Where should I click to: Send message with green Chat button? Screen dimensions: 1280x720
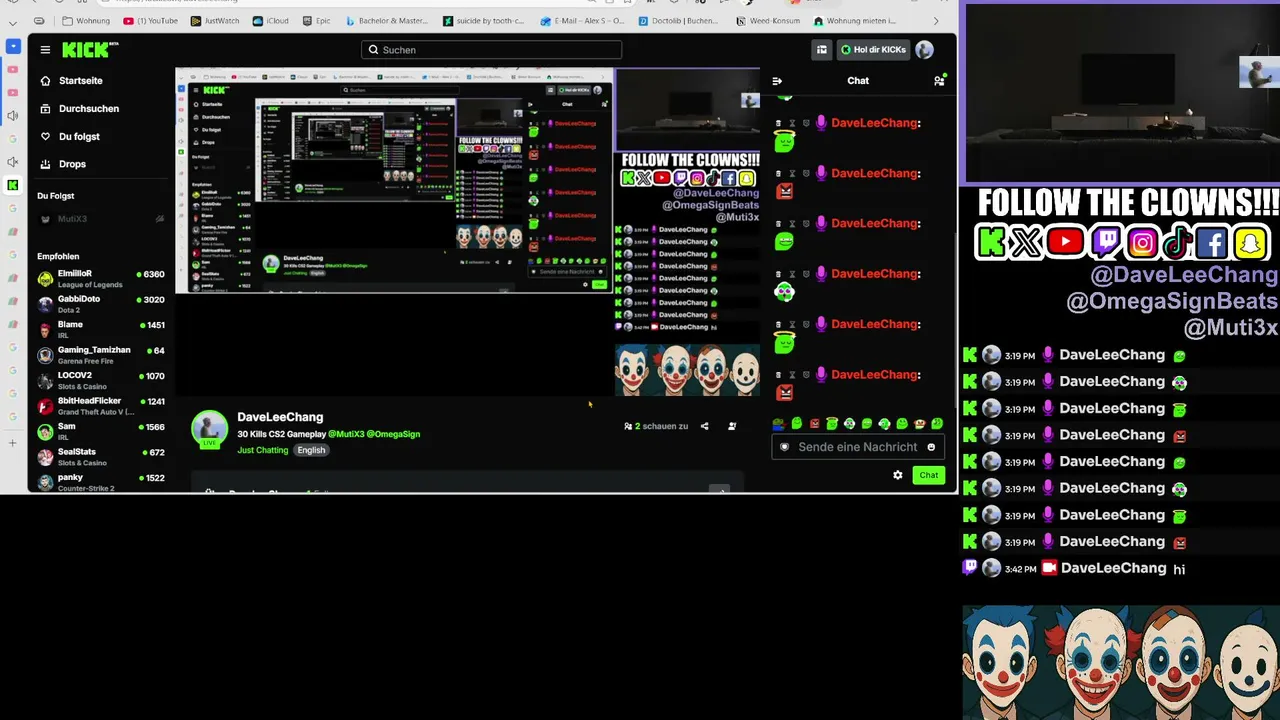(x=929, y=475)
